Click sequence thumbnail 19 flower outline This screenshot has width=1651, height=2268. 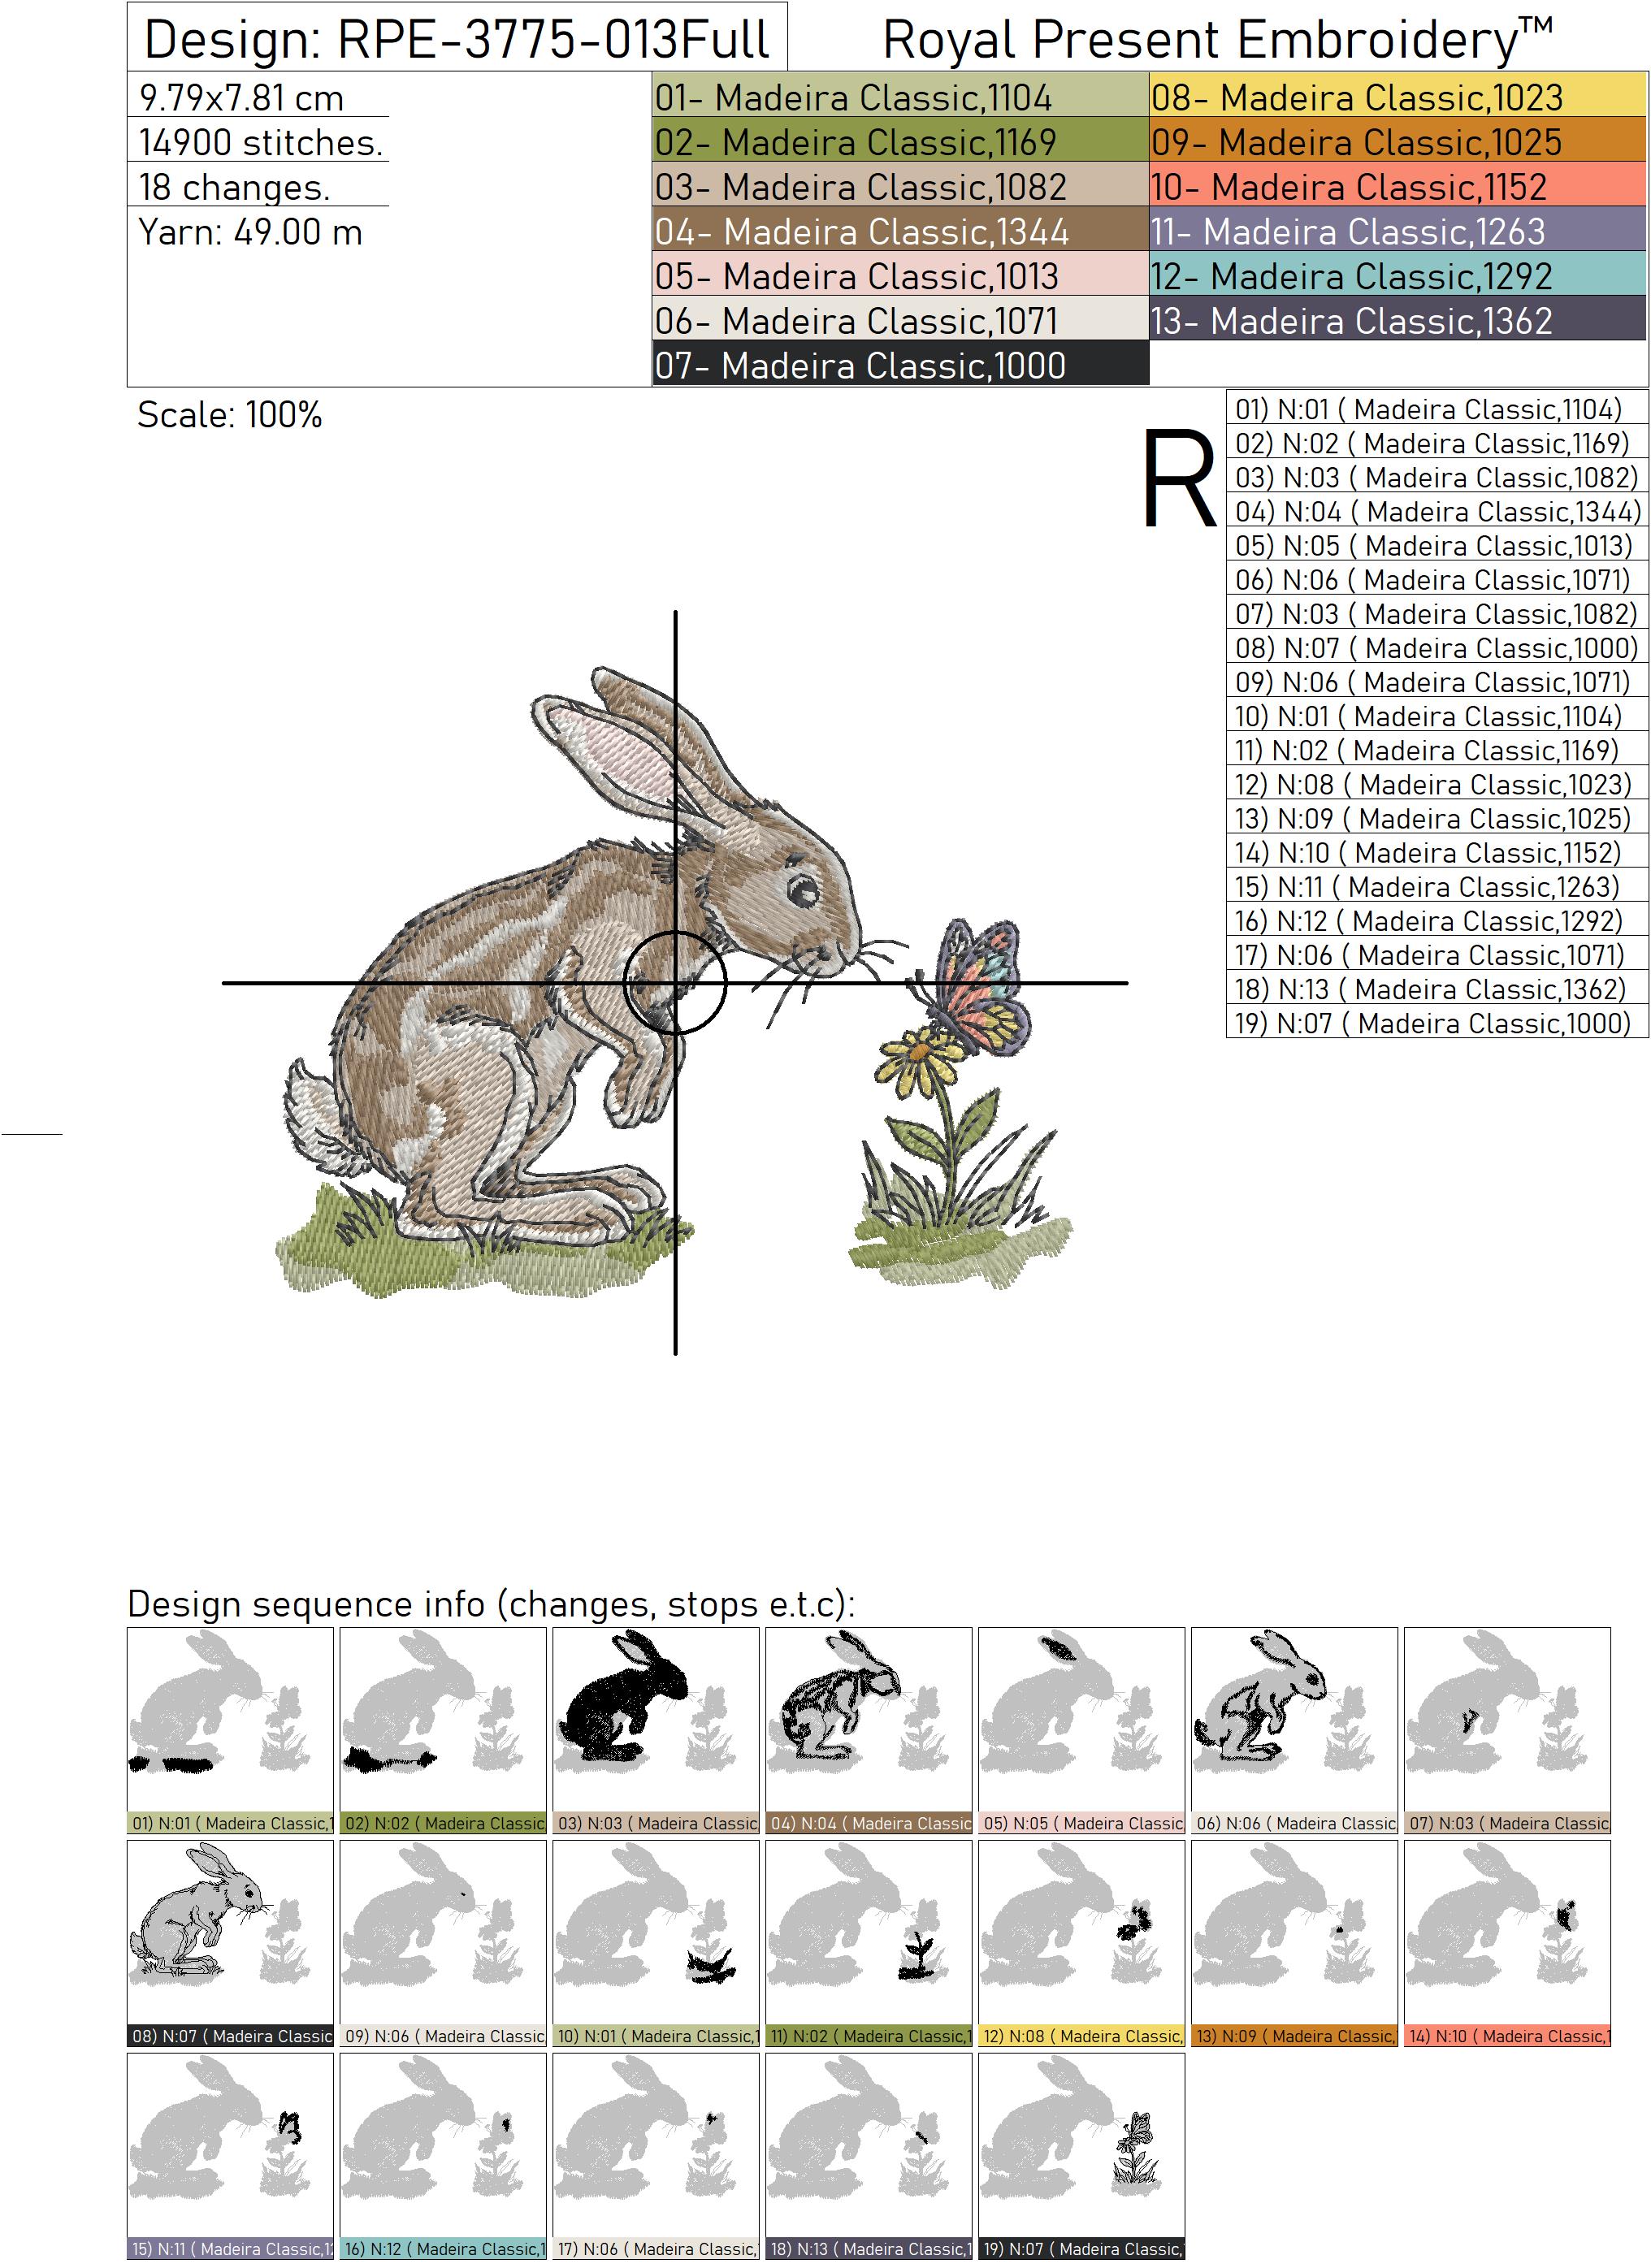(x=1081, y=2146)
